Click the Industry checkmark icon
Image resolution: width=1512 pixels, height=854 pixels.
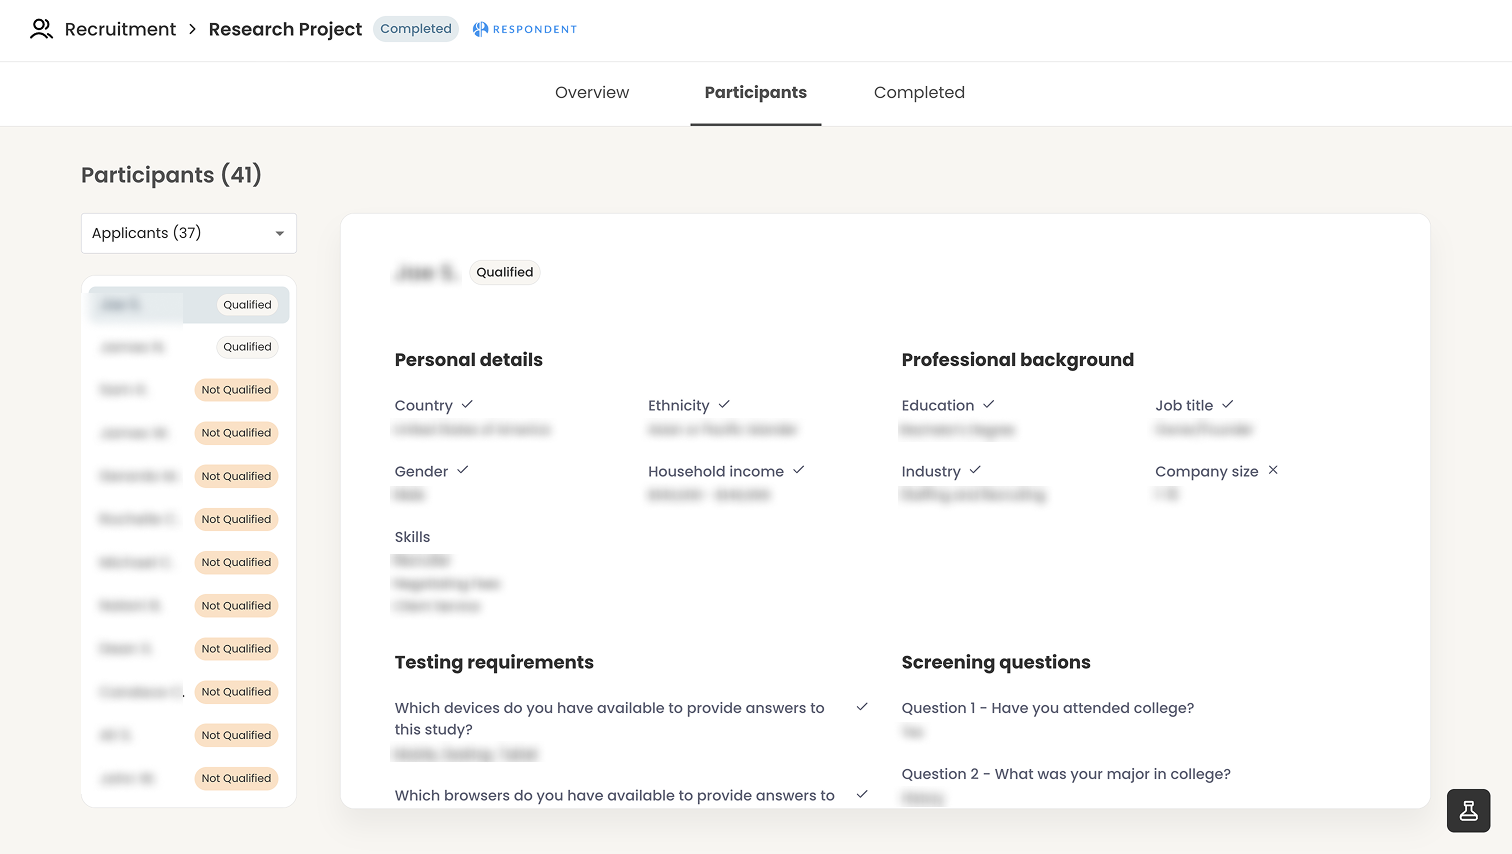[x=975, y=470]
